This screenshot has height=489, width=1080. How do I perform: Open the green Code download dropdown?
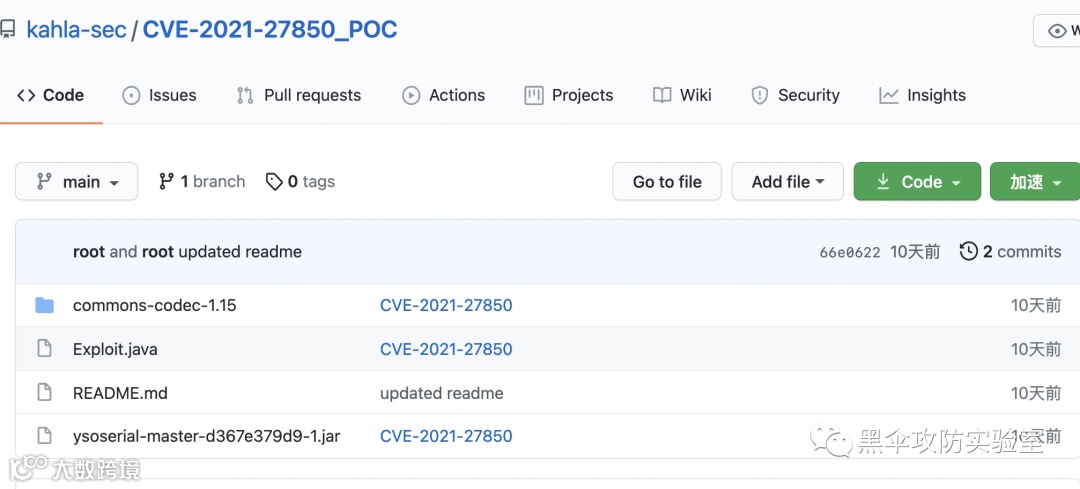[917, 182]
